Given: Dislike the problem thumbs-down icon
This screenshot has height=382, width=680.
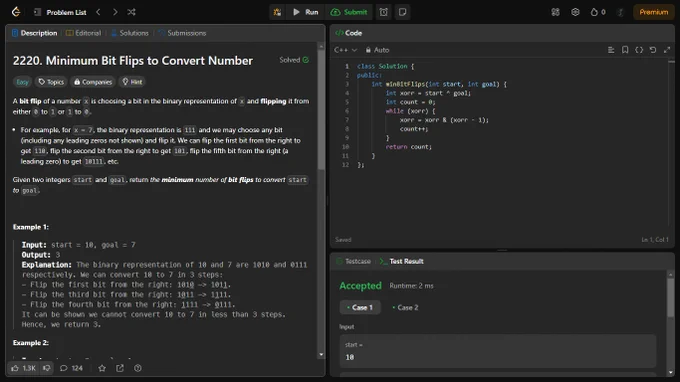Looking at the screenshot, I should click(46, 368).
